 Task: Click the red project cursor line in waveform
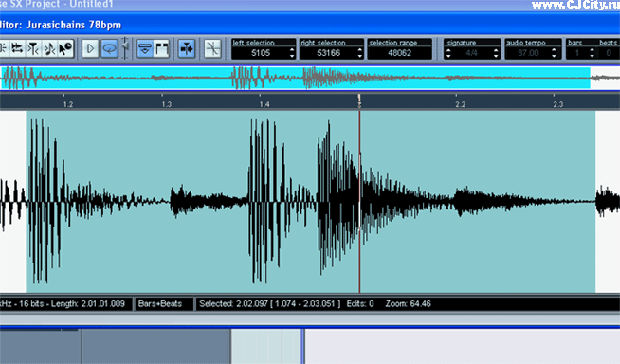[x=359, y=202]
